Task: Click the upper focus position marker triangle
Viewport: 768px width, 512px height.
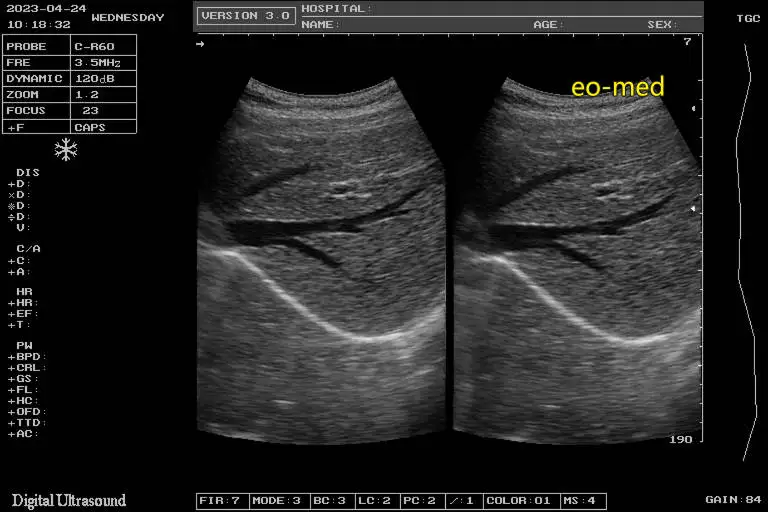Action: [x=694, y=108]
